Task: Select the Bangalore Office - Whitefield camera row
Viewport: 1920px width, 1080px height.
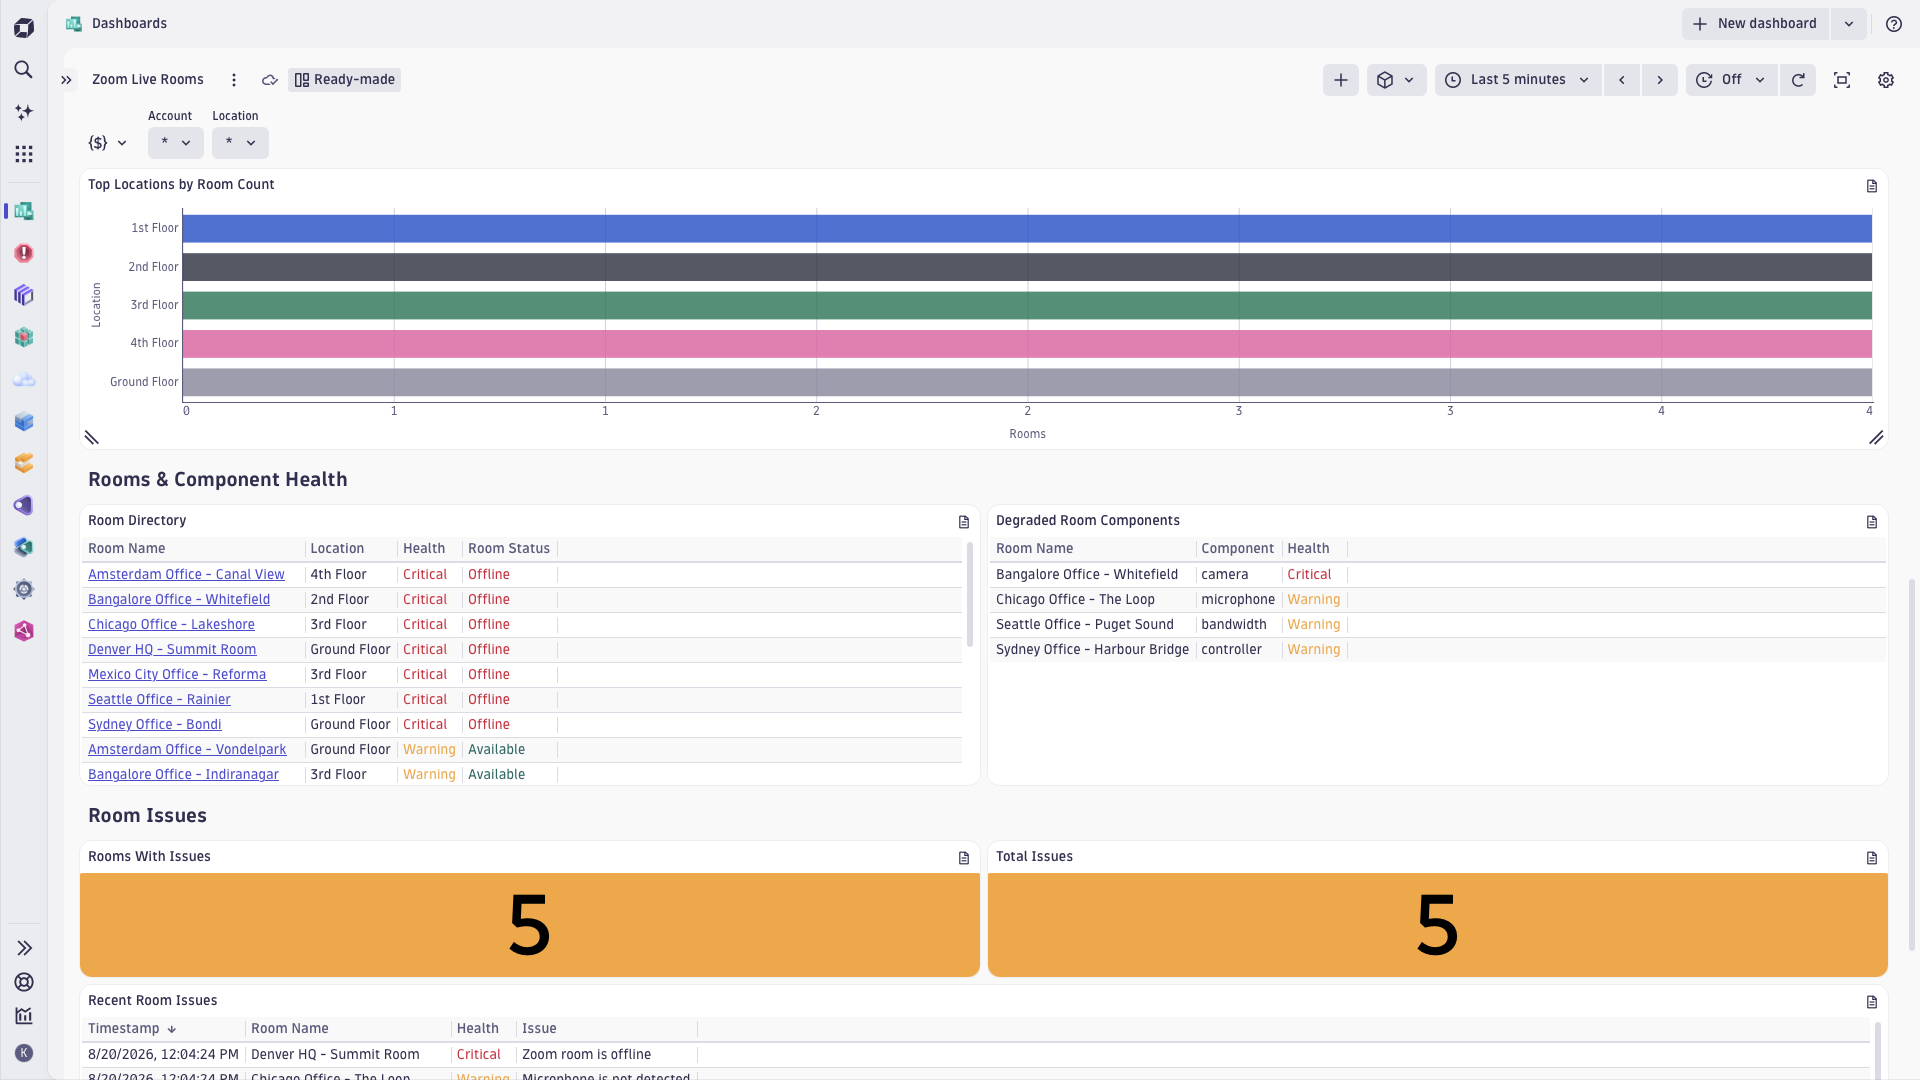Action: click(x=1437, y=575)
